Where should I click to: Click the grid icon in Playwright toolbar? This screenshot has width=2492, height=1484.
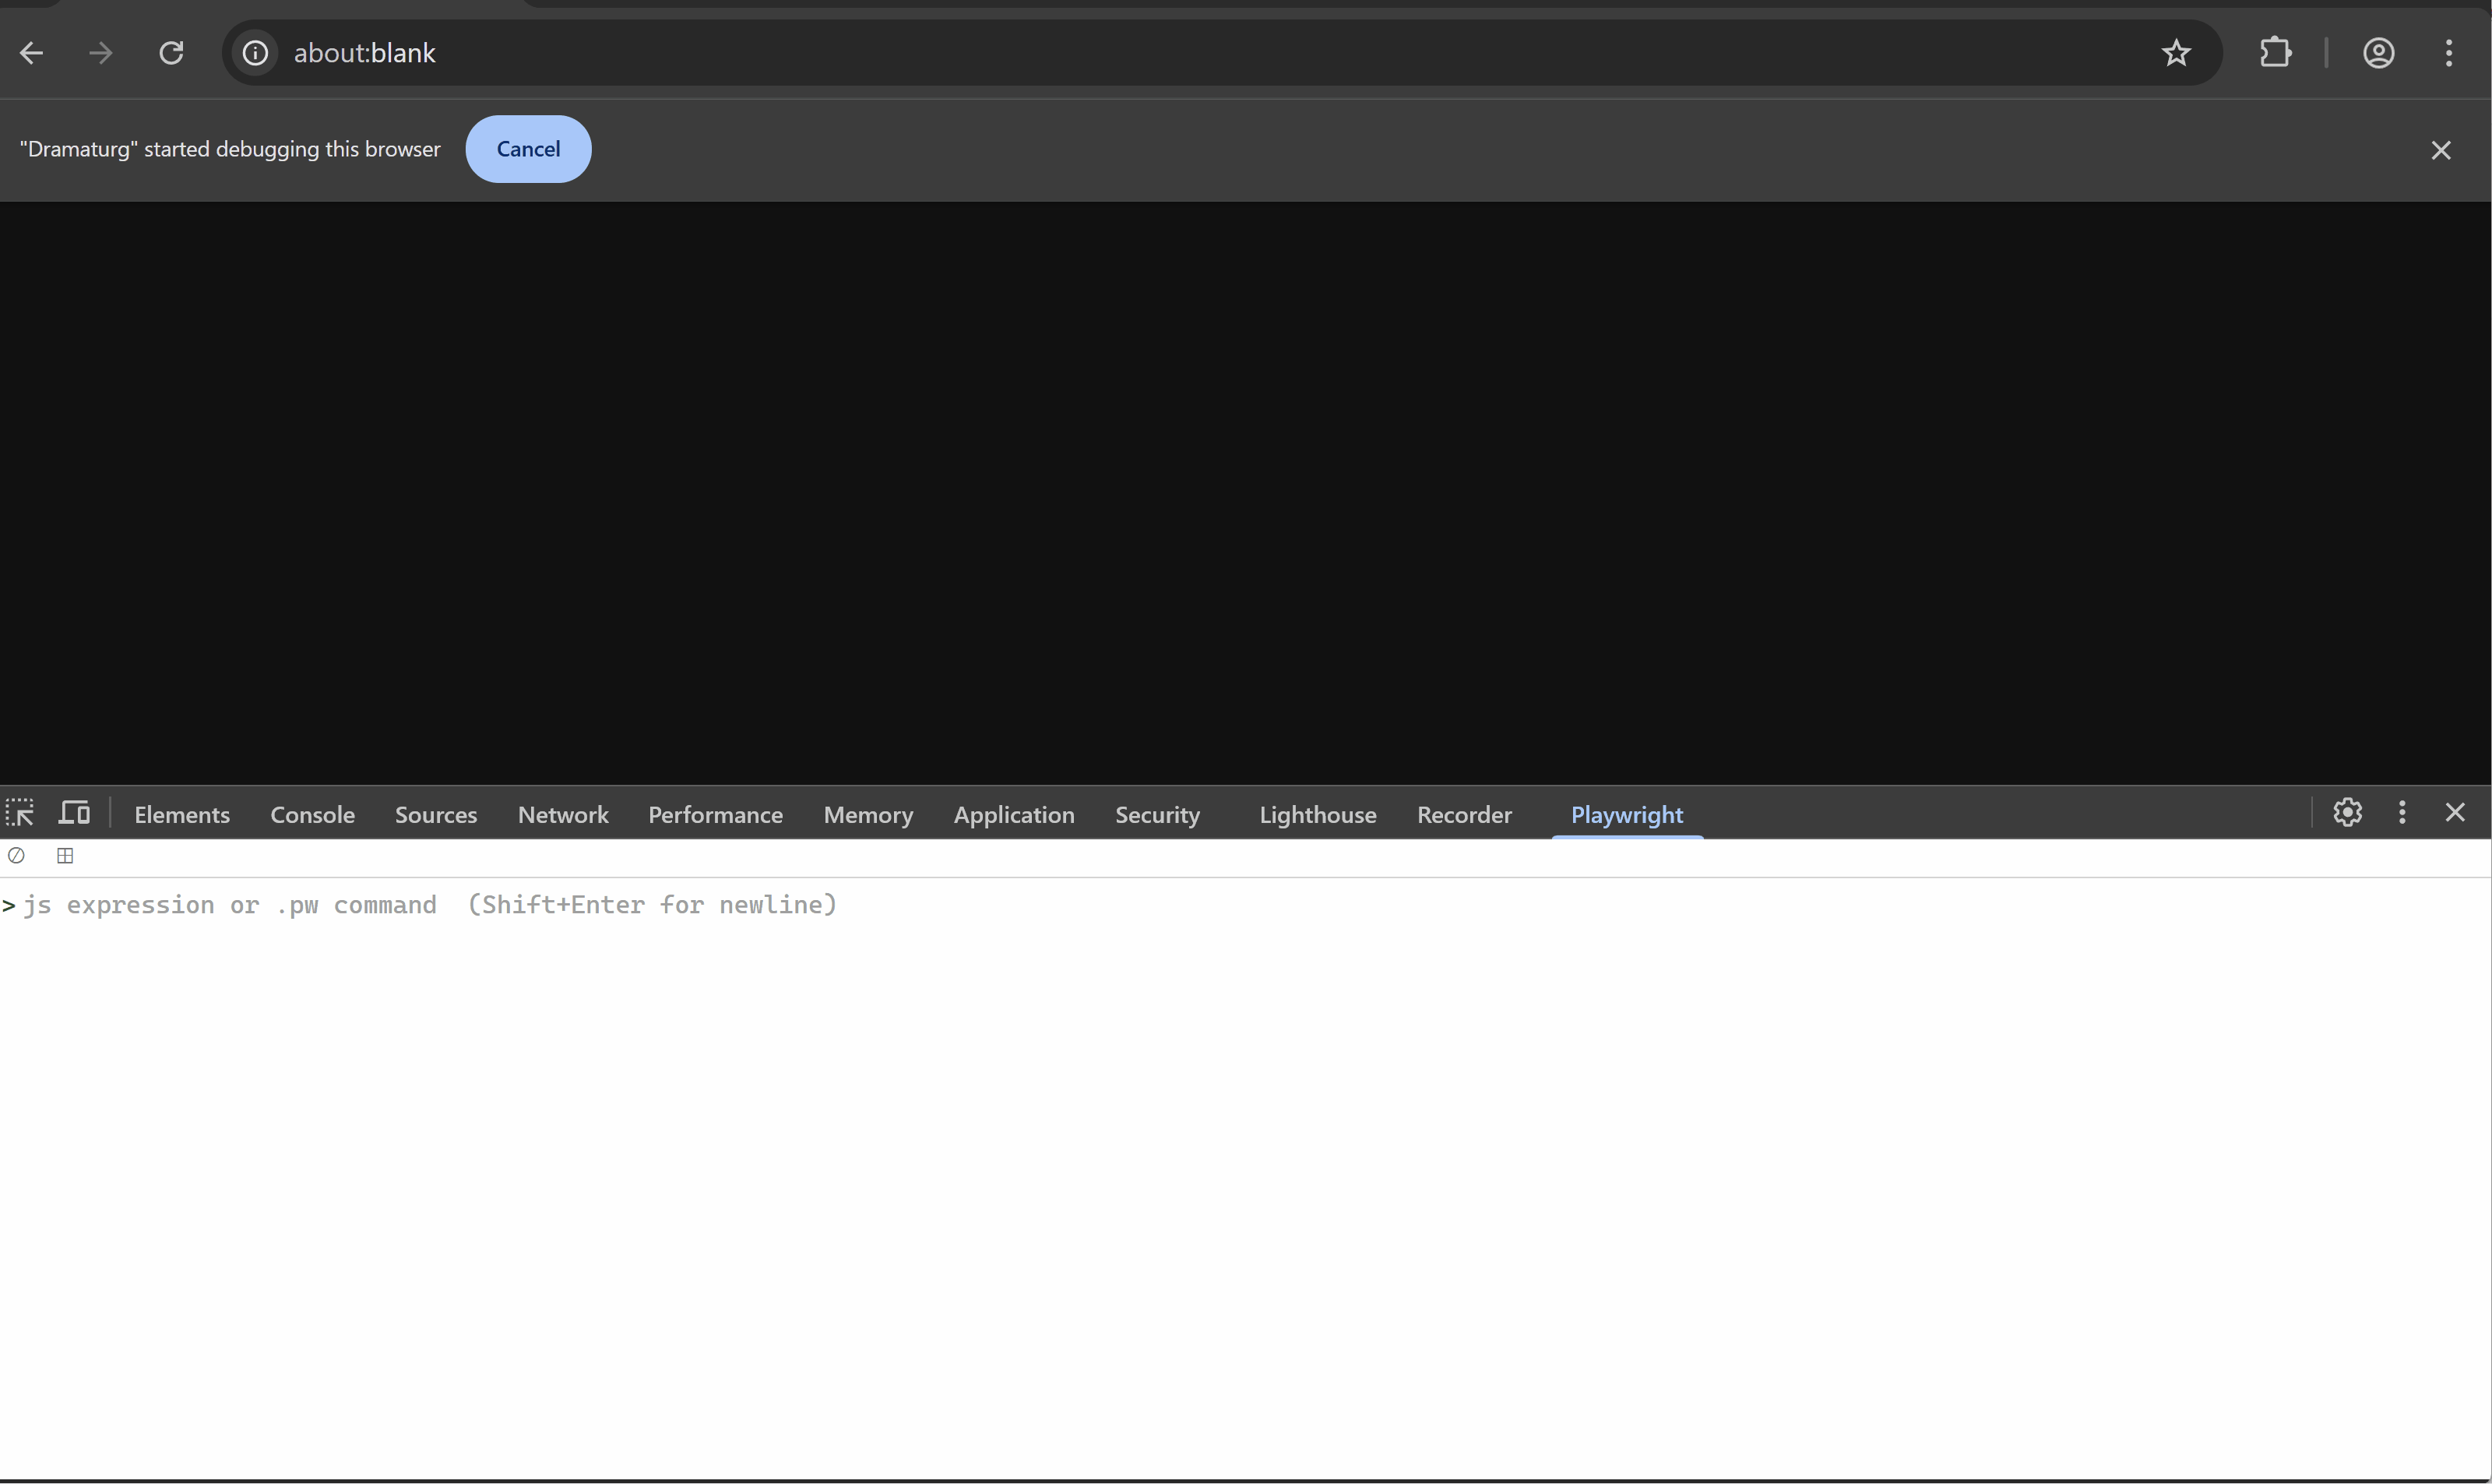tap(65, 856)
